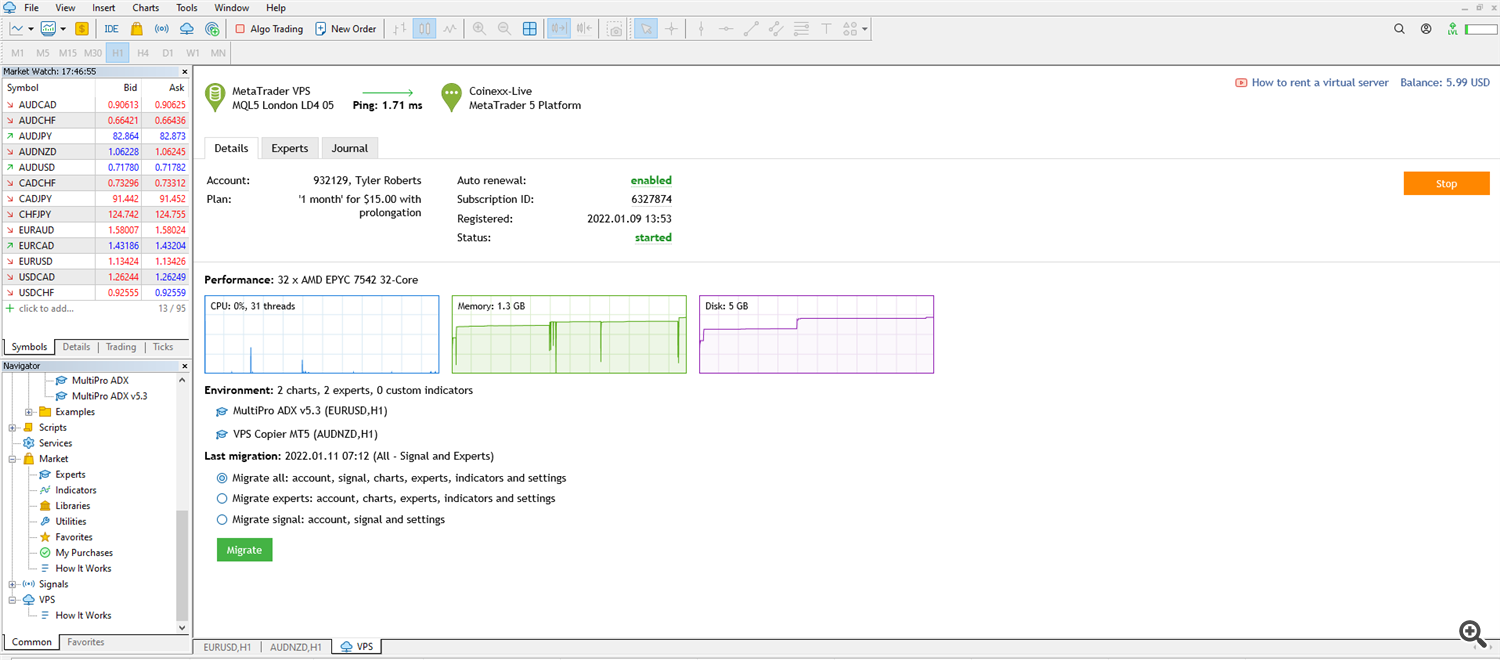The image size is (1500, 660).
Task: Open the Charts menu
Action: coord(146,8)
